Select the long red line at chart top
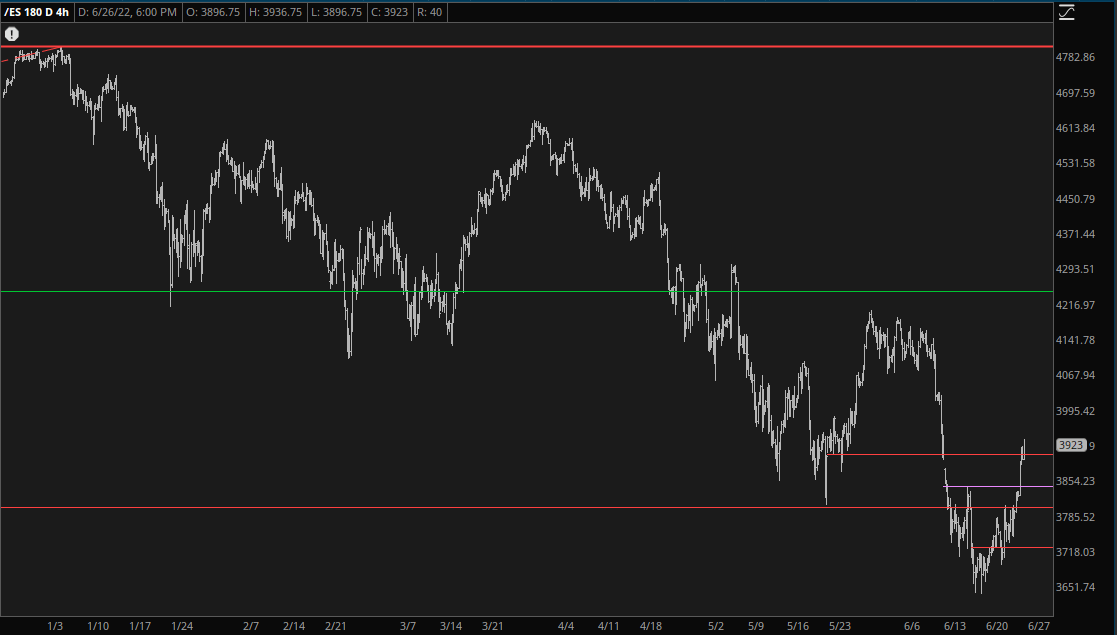The width and height of the screenshot is (1117, 635). [x=500, y=46]
